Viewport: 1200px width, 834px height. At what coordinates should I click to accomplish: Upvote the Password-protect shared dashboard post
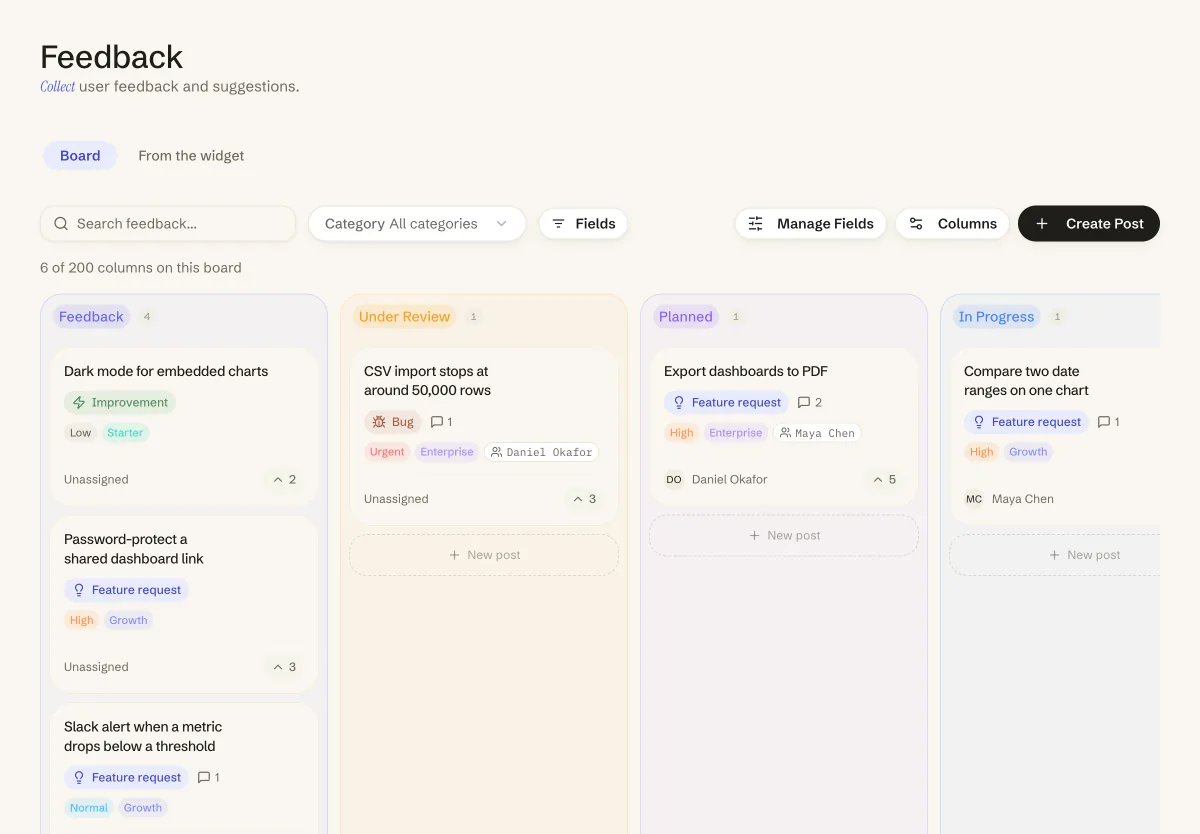(284, 667)
